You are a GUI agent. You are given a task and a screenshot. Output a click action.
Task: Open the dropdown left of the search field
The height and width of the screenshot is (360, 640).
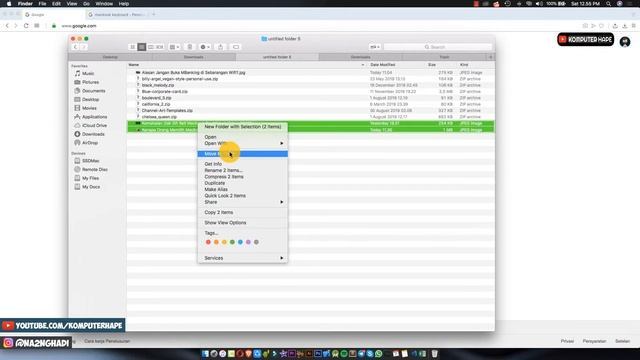click(x=375, y=47)
